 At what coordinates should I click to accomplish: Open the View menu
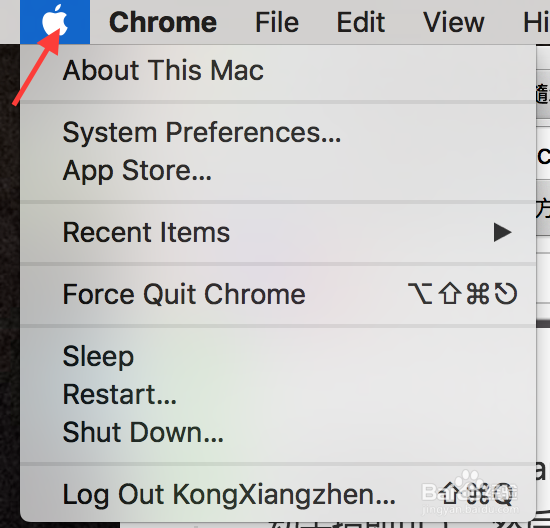click(x=454, y=22)
